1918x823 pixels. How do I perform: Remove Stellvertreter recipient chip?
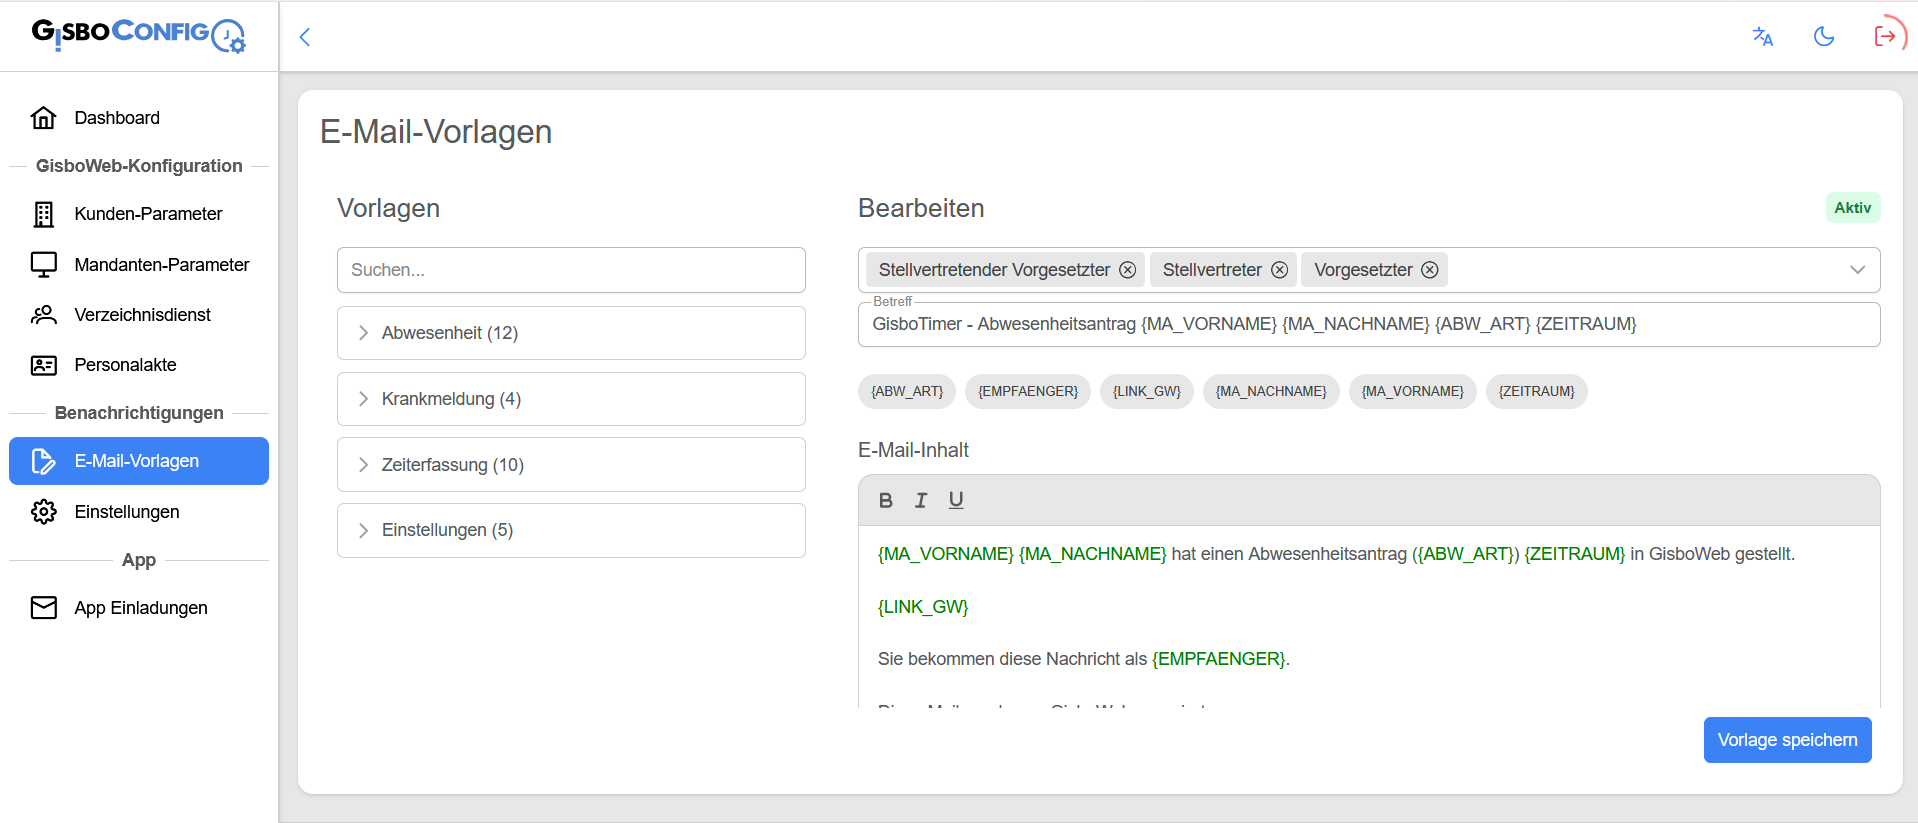tap(1279, 270)
